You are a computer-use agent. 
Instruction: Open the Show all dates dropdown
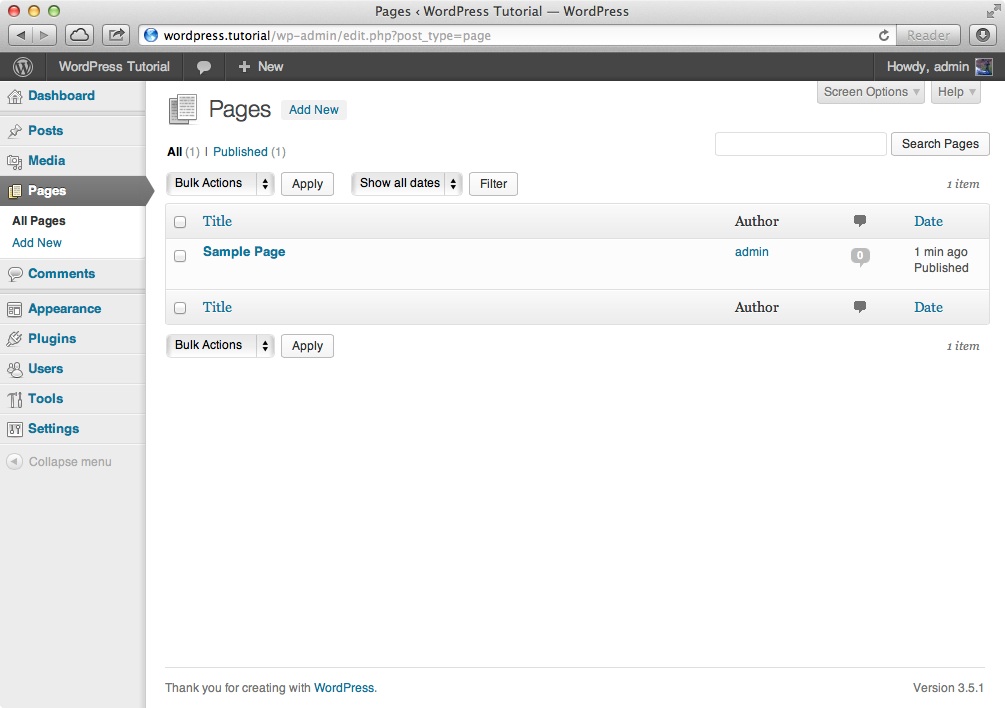[x=406, y=183]
